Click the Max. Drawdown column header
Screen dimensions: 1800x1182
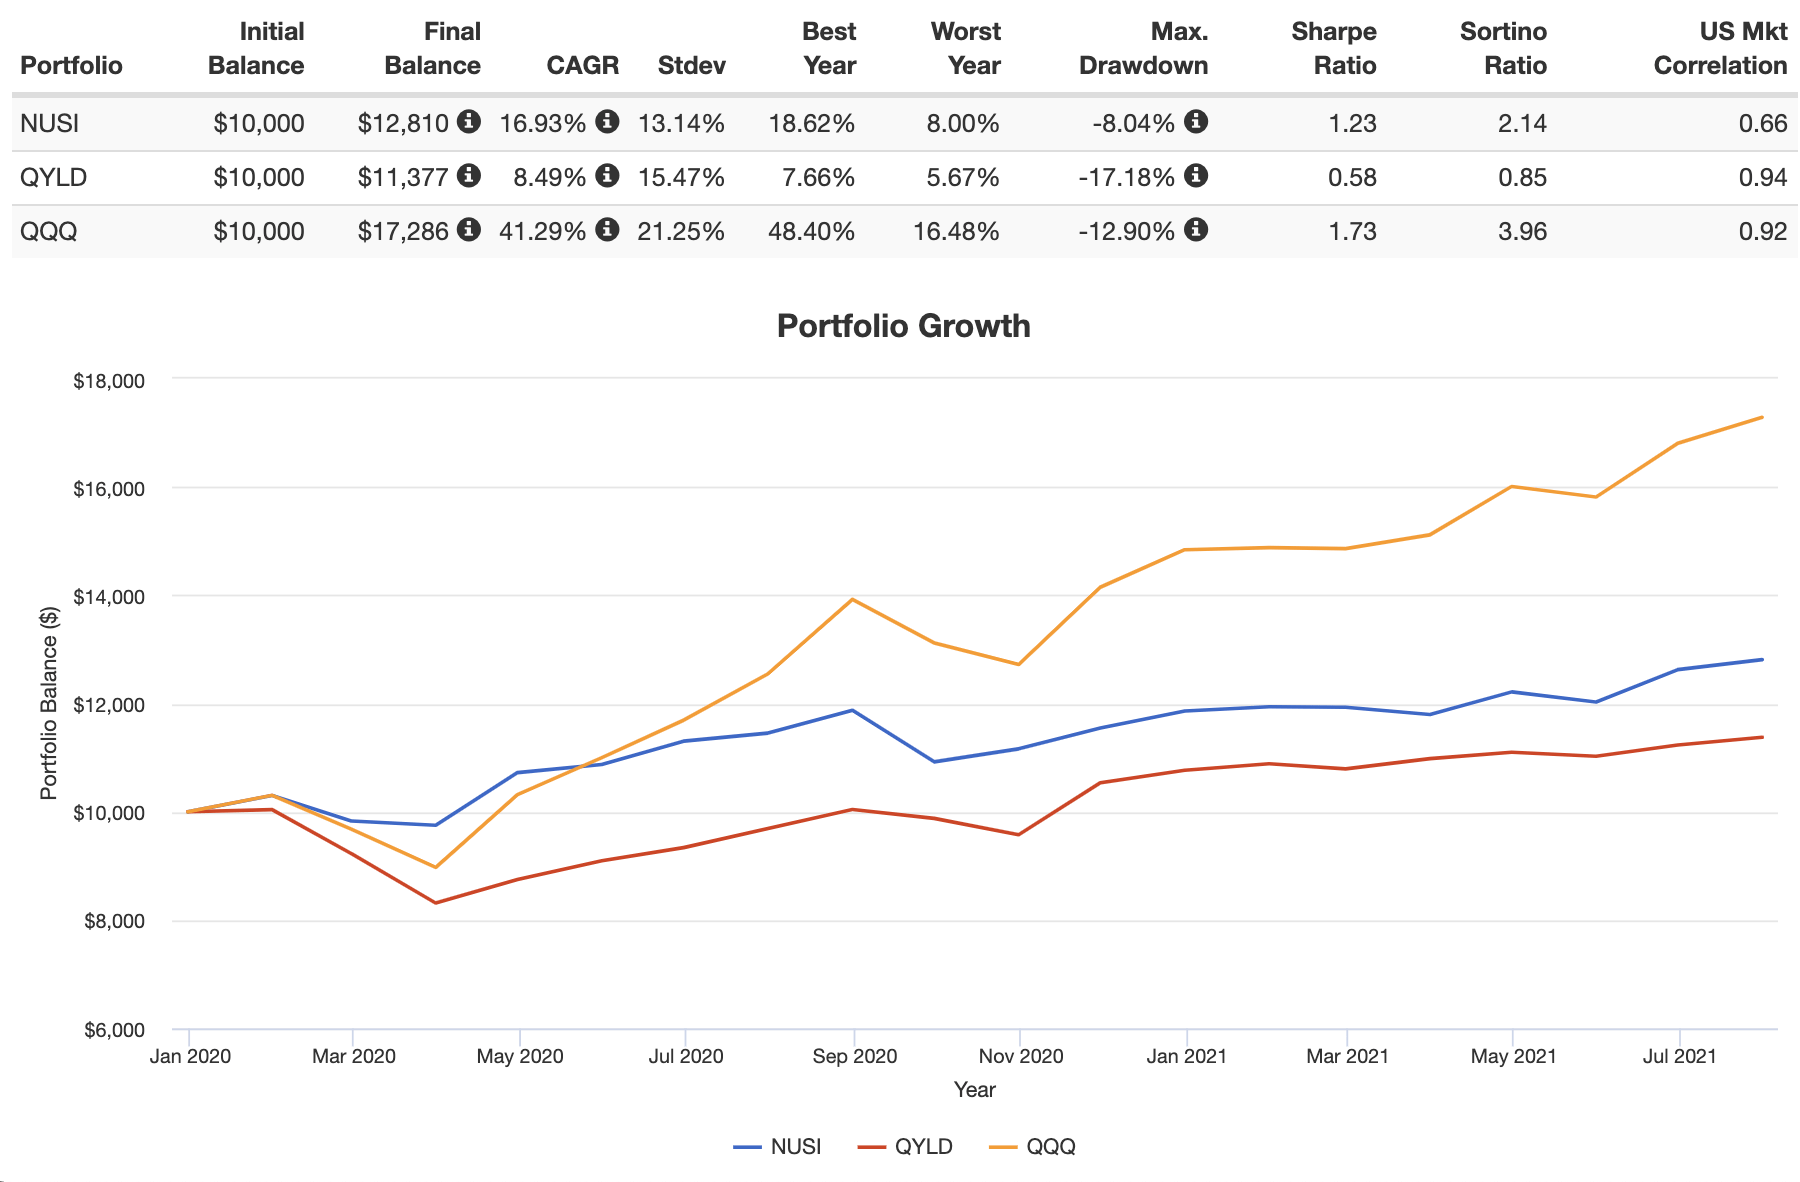(1144, 49)
